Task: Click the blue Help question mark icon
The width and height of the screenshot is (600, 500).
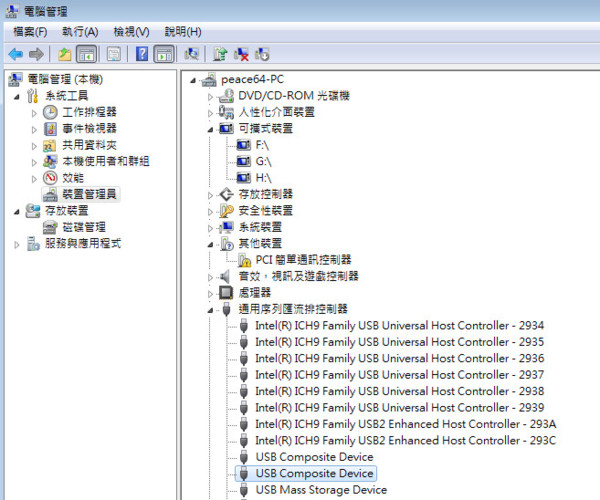Action: point(142,54)
